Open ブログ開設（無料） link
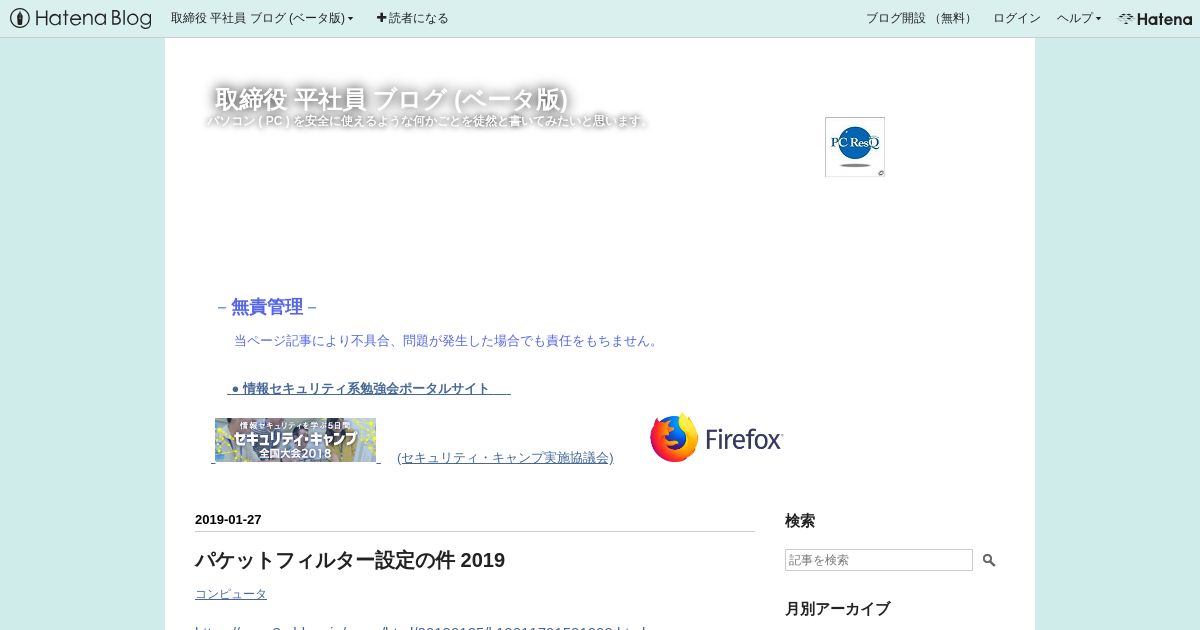 click(919, 18)
